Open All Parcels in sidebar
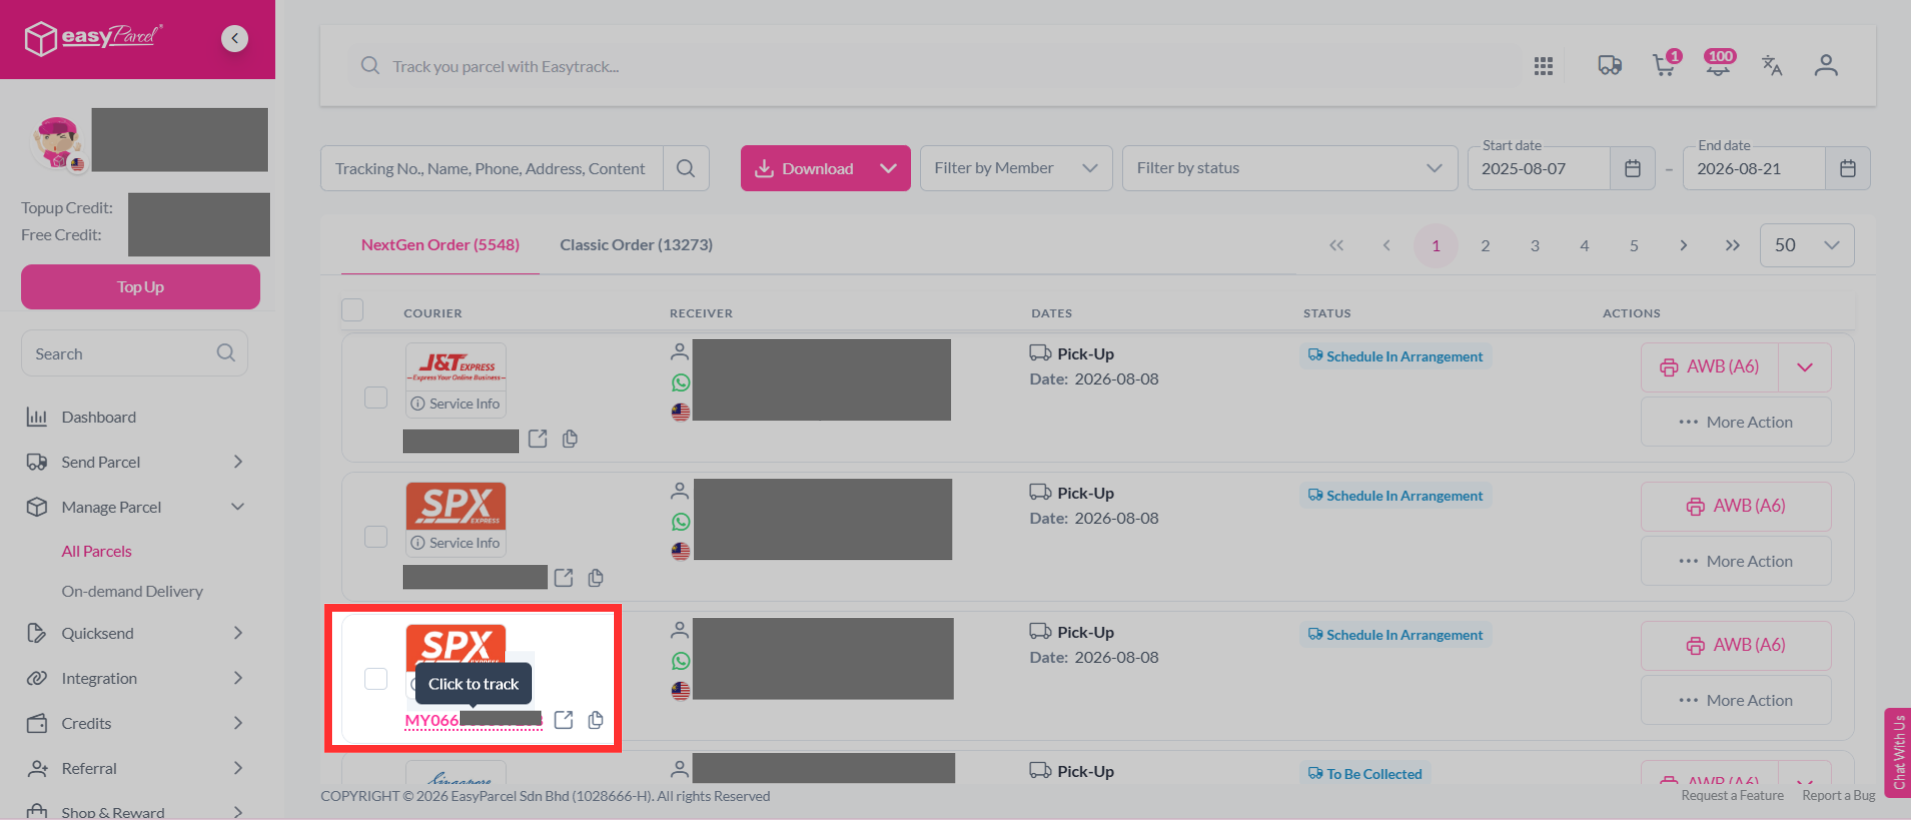The height and width of the screenshot is (820, 1911). (96, 551)
